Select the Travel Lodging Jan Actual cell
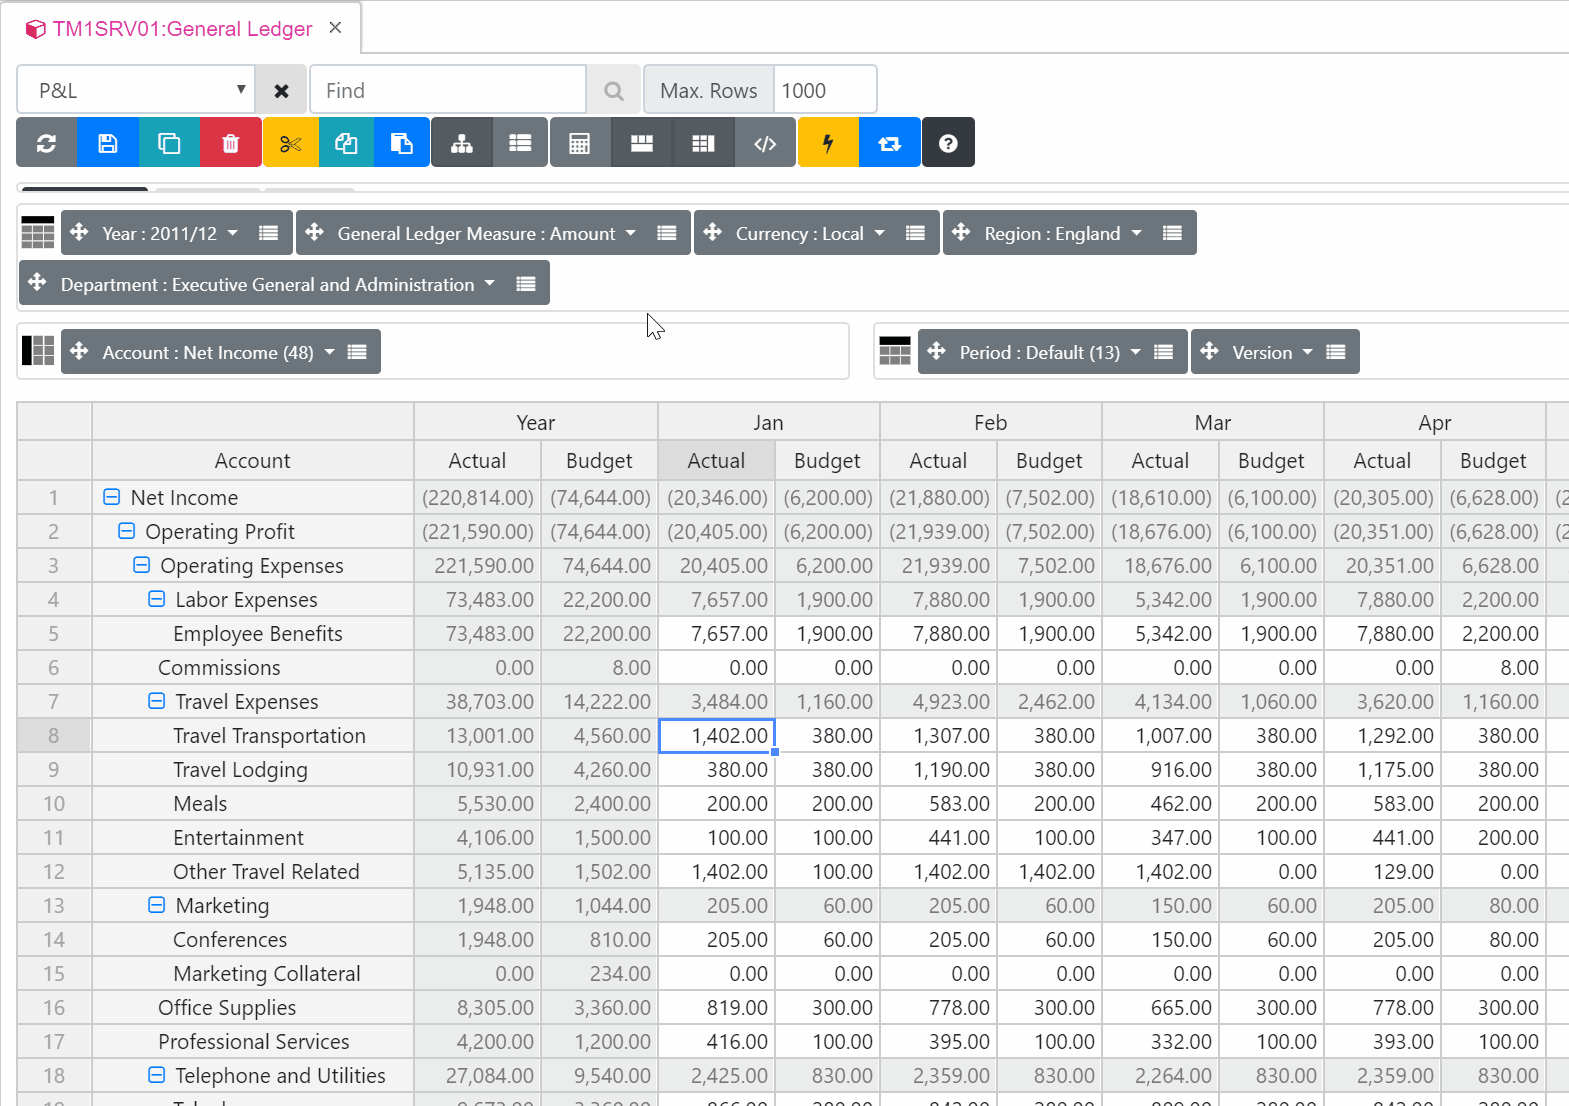 [717, 770]
